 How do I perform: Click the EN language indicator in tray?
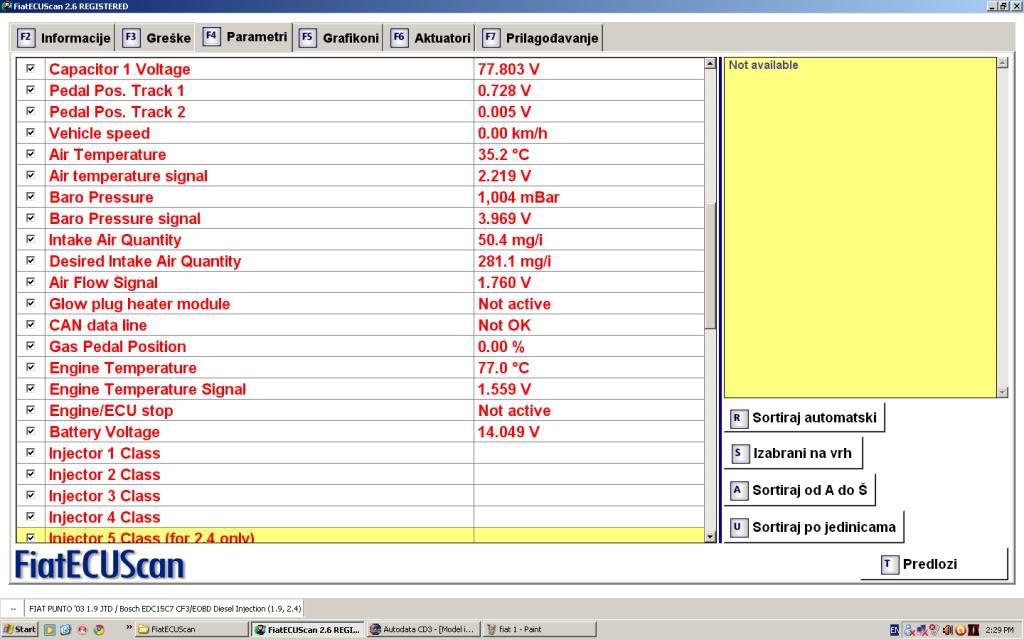coord(894,630)
